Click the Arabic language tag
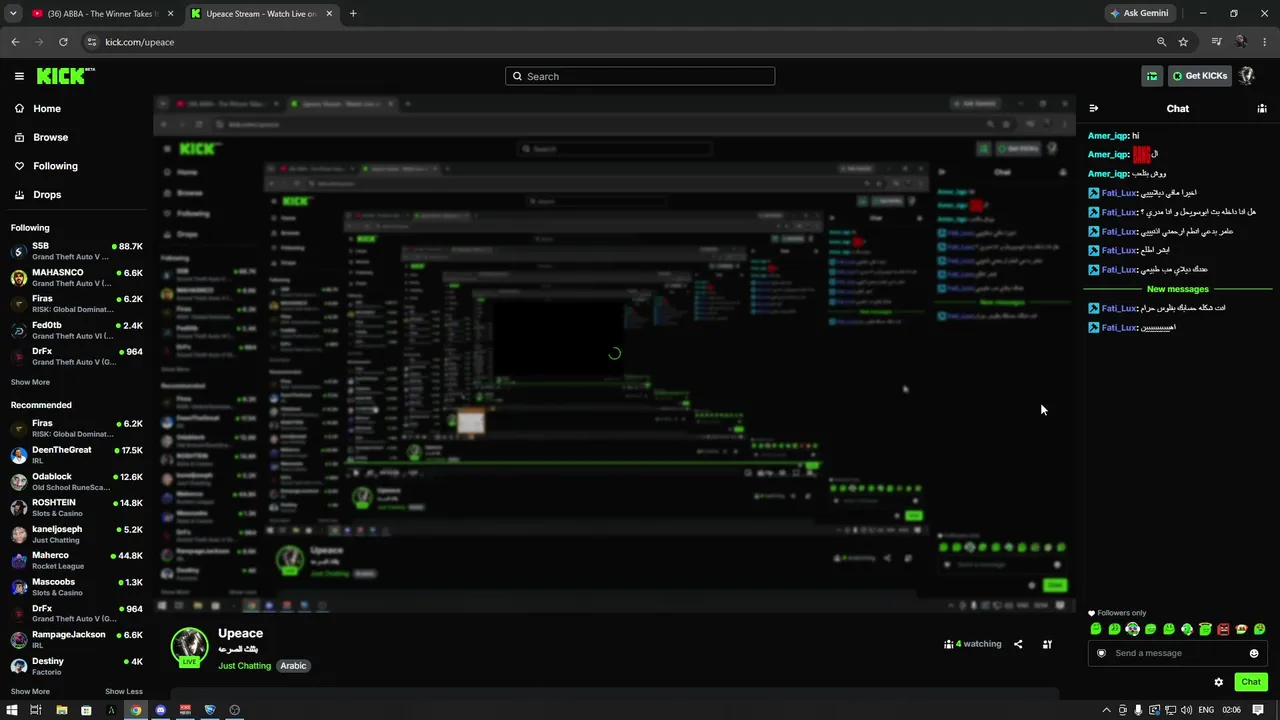 (x=293, y=666)
